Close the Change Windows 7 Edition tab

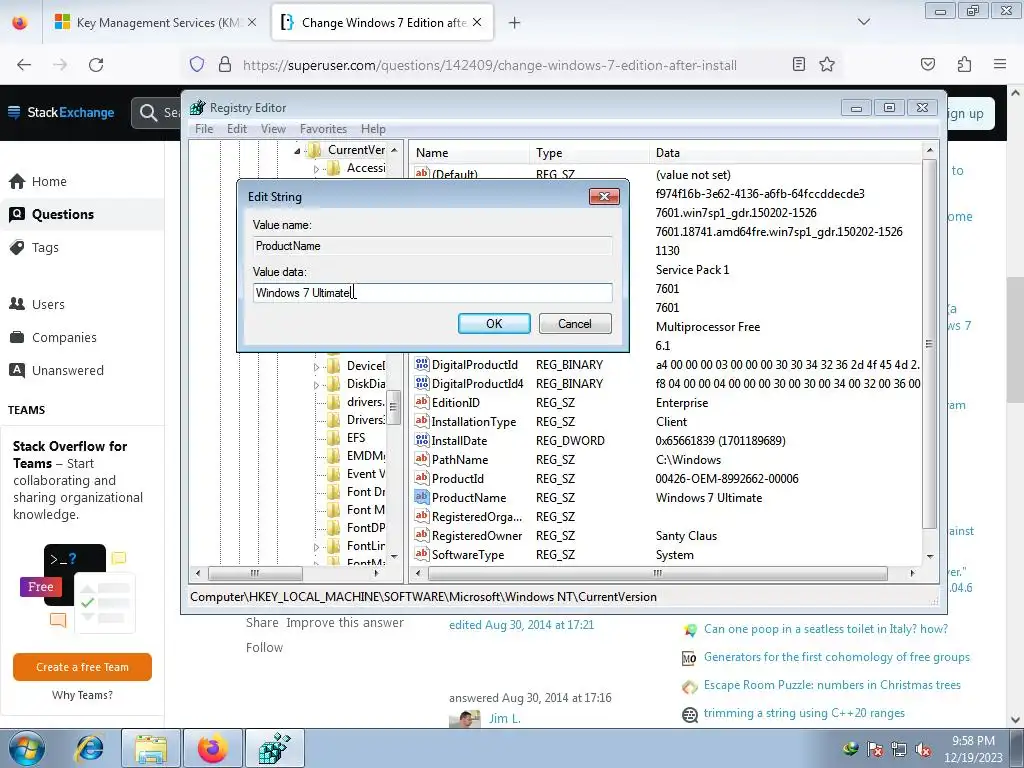click(x=477, y=22)
